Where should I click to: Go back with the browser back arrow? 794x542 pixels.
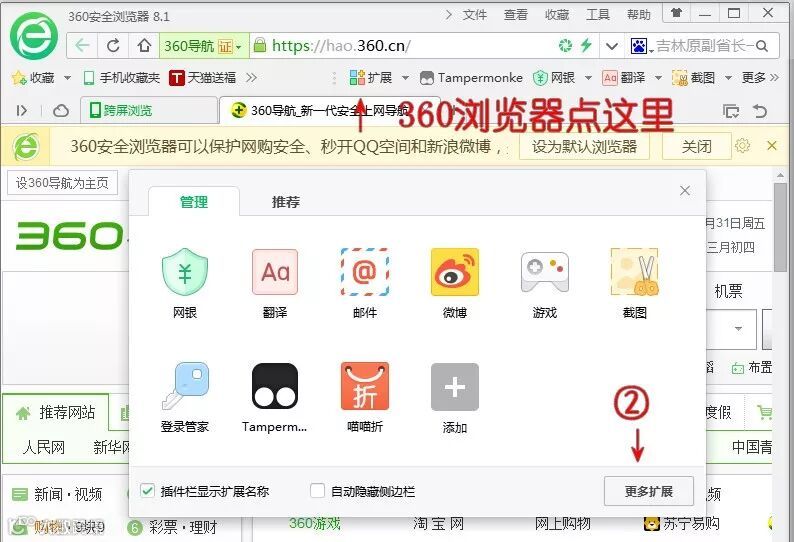coord(82,46)
